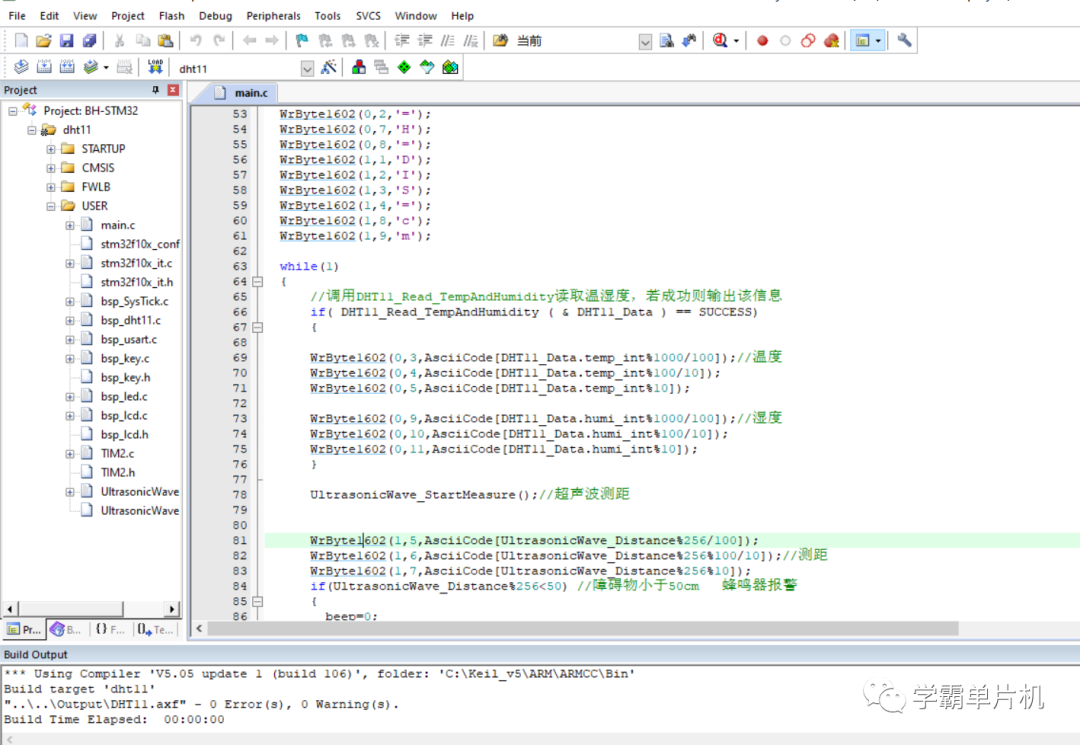Open the window layout dropdown arrow
The image size is (1080, 745).
[878, 41]
